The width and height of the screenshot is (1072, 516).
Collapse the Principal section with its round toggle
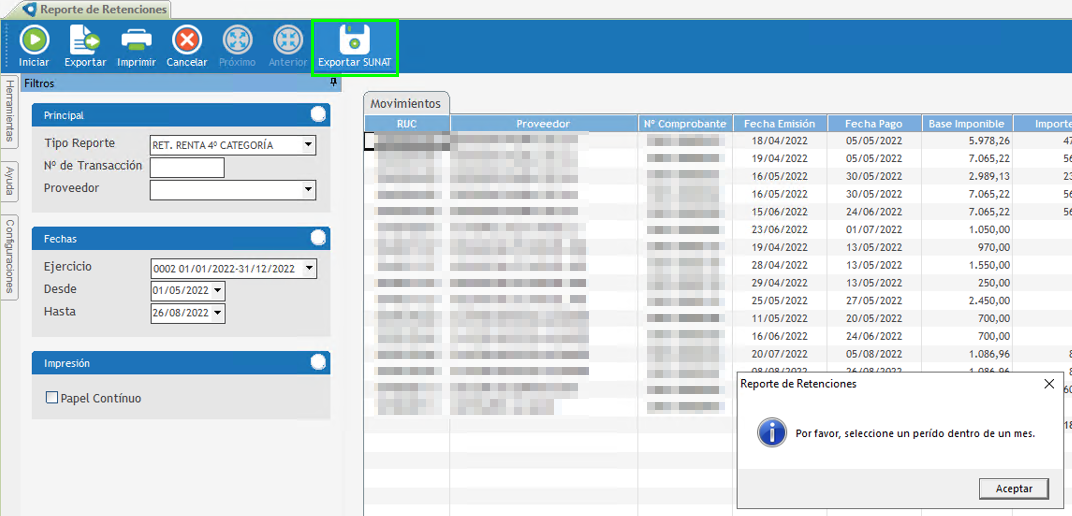coord(318,115)
